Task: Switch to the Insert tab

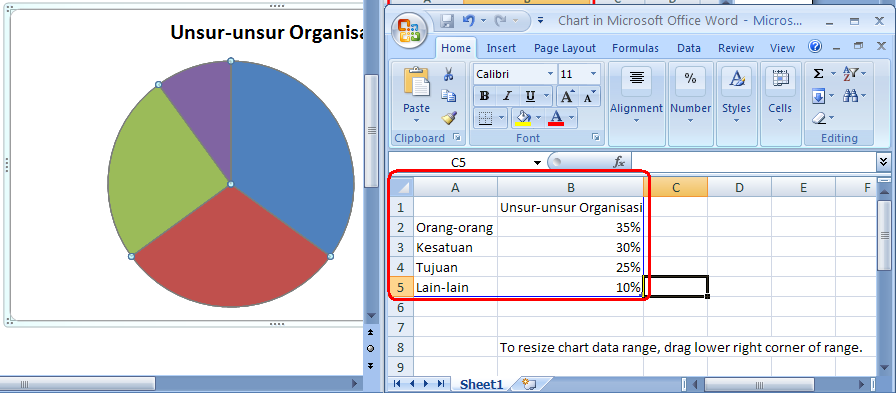Action: point(501,48)
